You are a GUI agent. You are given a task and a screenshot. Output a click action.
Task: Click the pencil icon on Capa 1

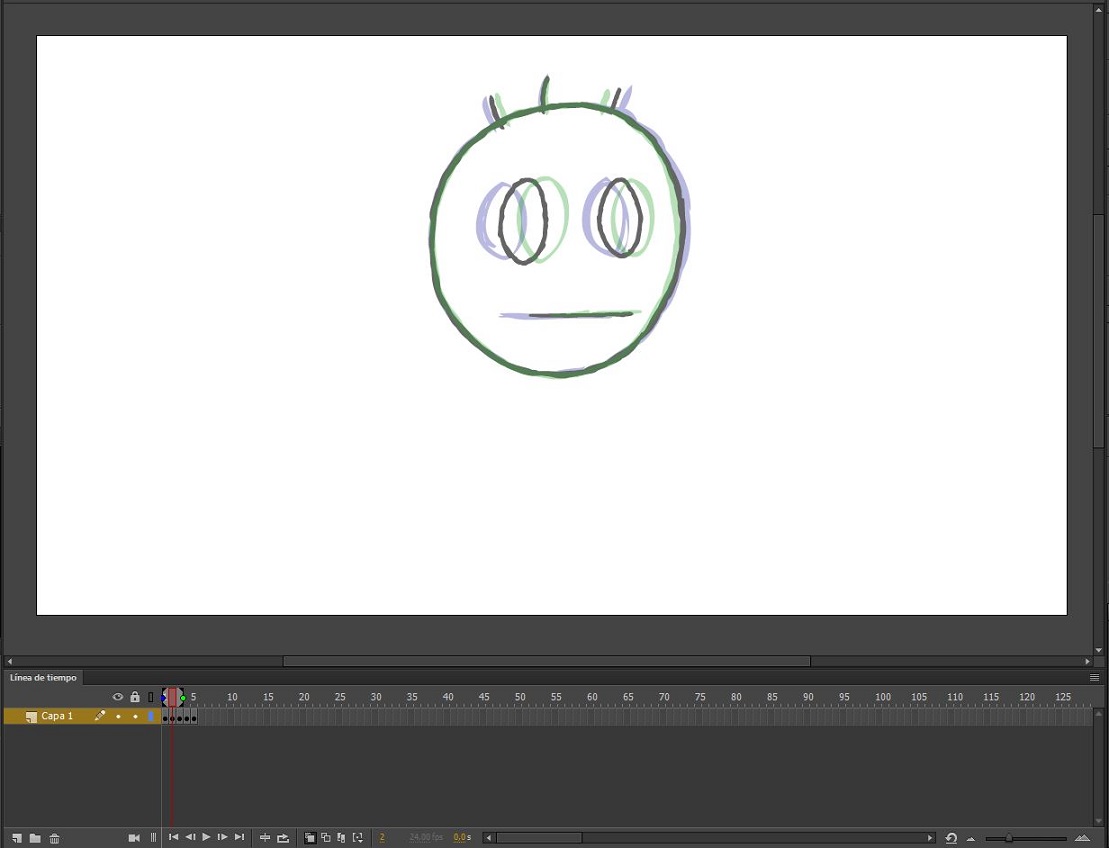tap(99, 716)
